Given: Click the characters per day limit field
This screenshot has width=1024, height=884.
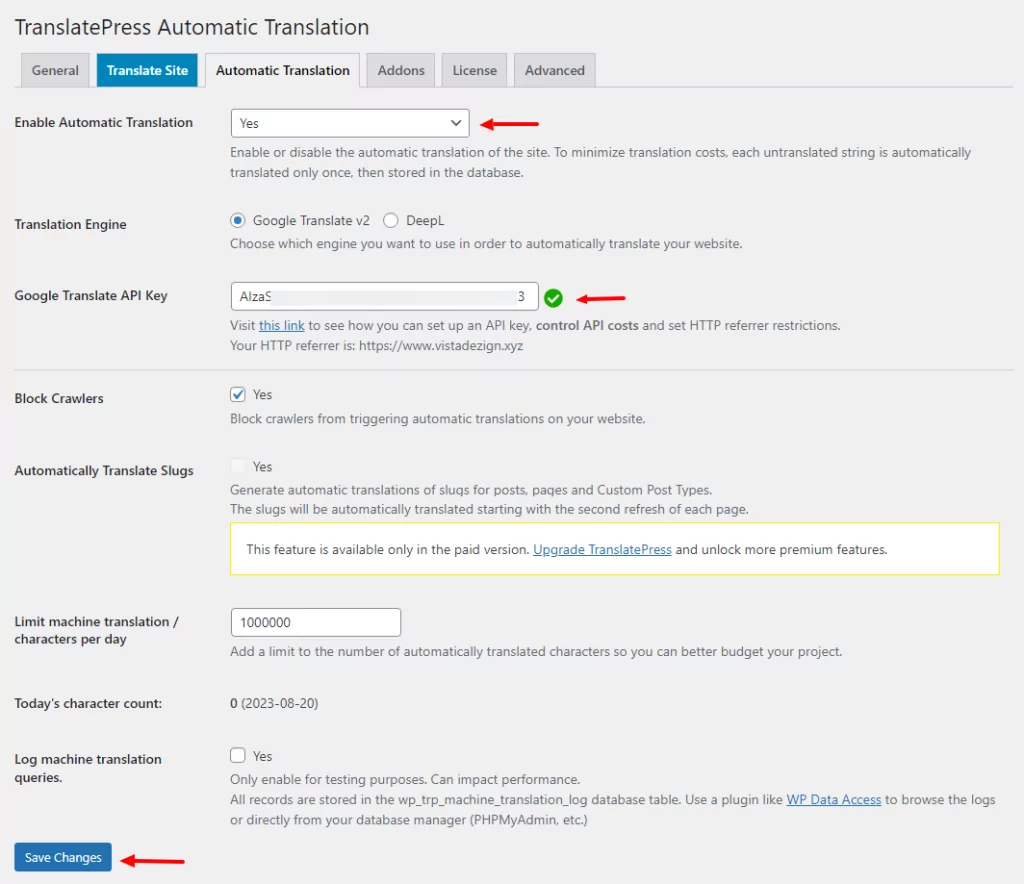Looking at the screenshot, I should [x=315, y=622].
